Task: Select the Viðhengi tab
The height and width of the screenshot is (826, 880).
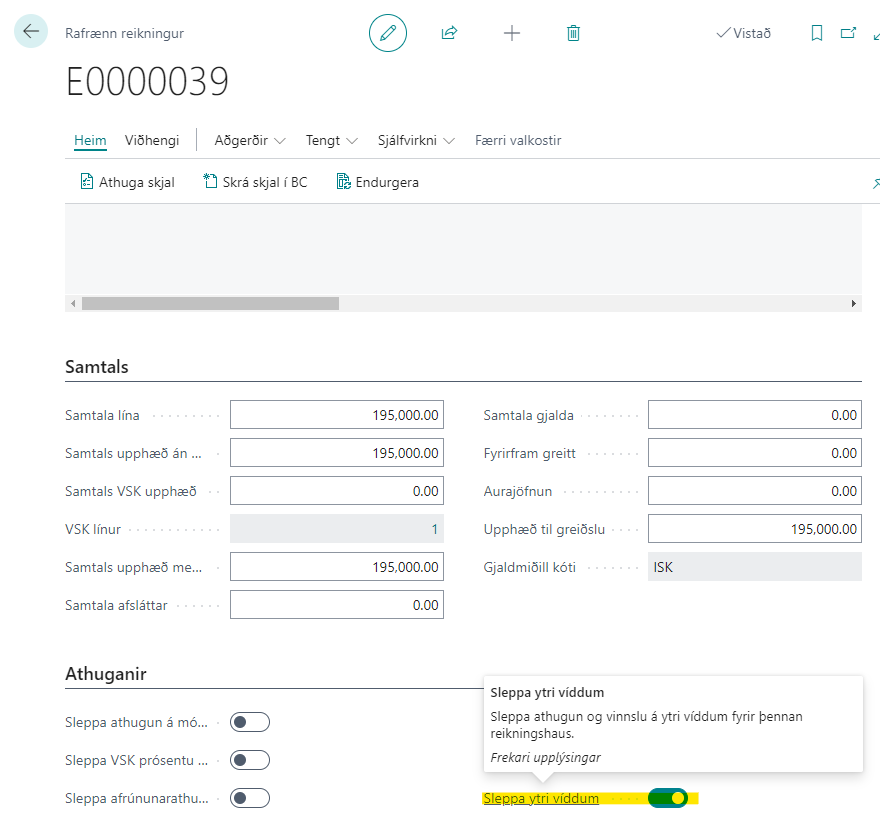Action: pos(152,141)
